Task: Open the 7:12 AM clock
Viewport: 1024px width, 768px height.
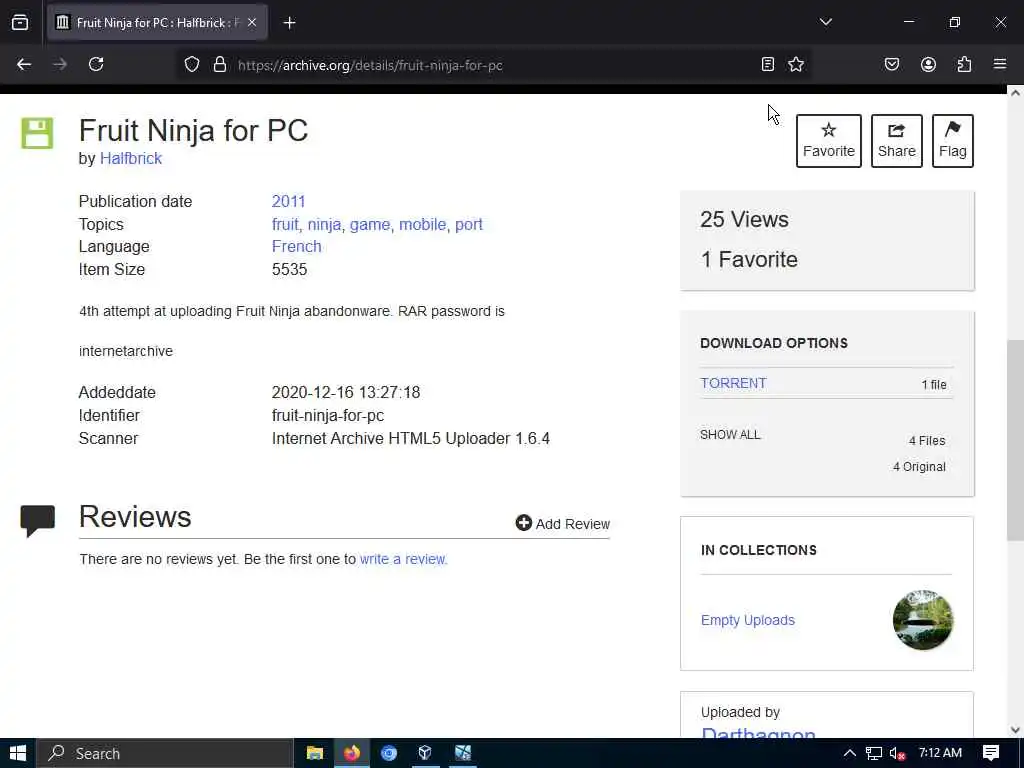Action: (x=940, y=753)
